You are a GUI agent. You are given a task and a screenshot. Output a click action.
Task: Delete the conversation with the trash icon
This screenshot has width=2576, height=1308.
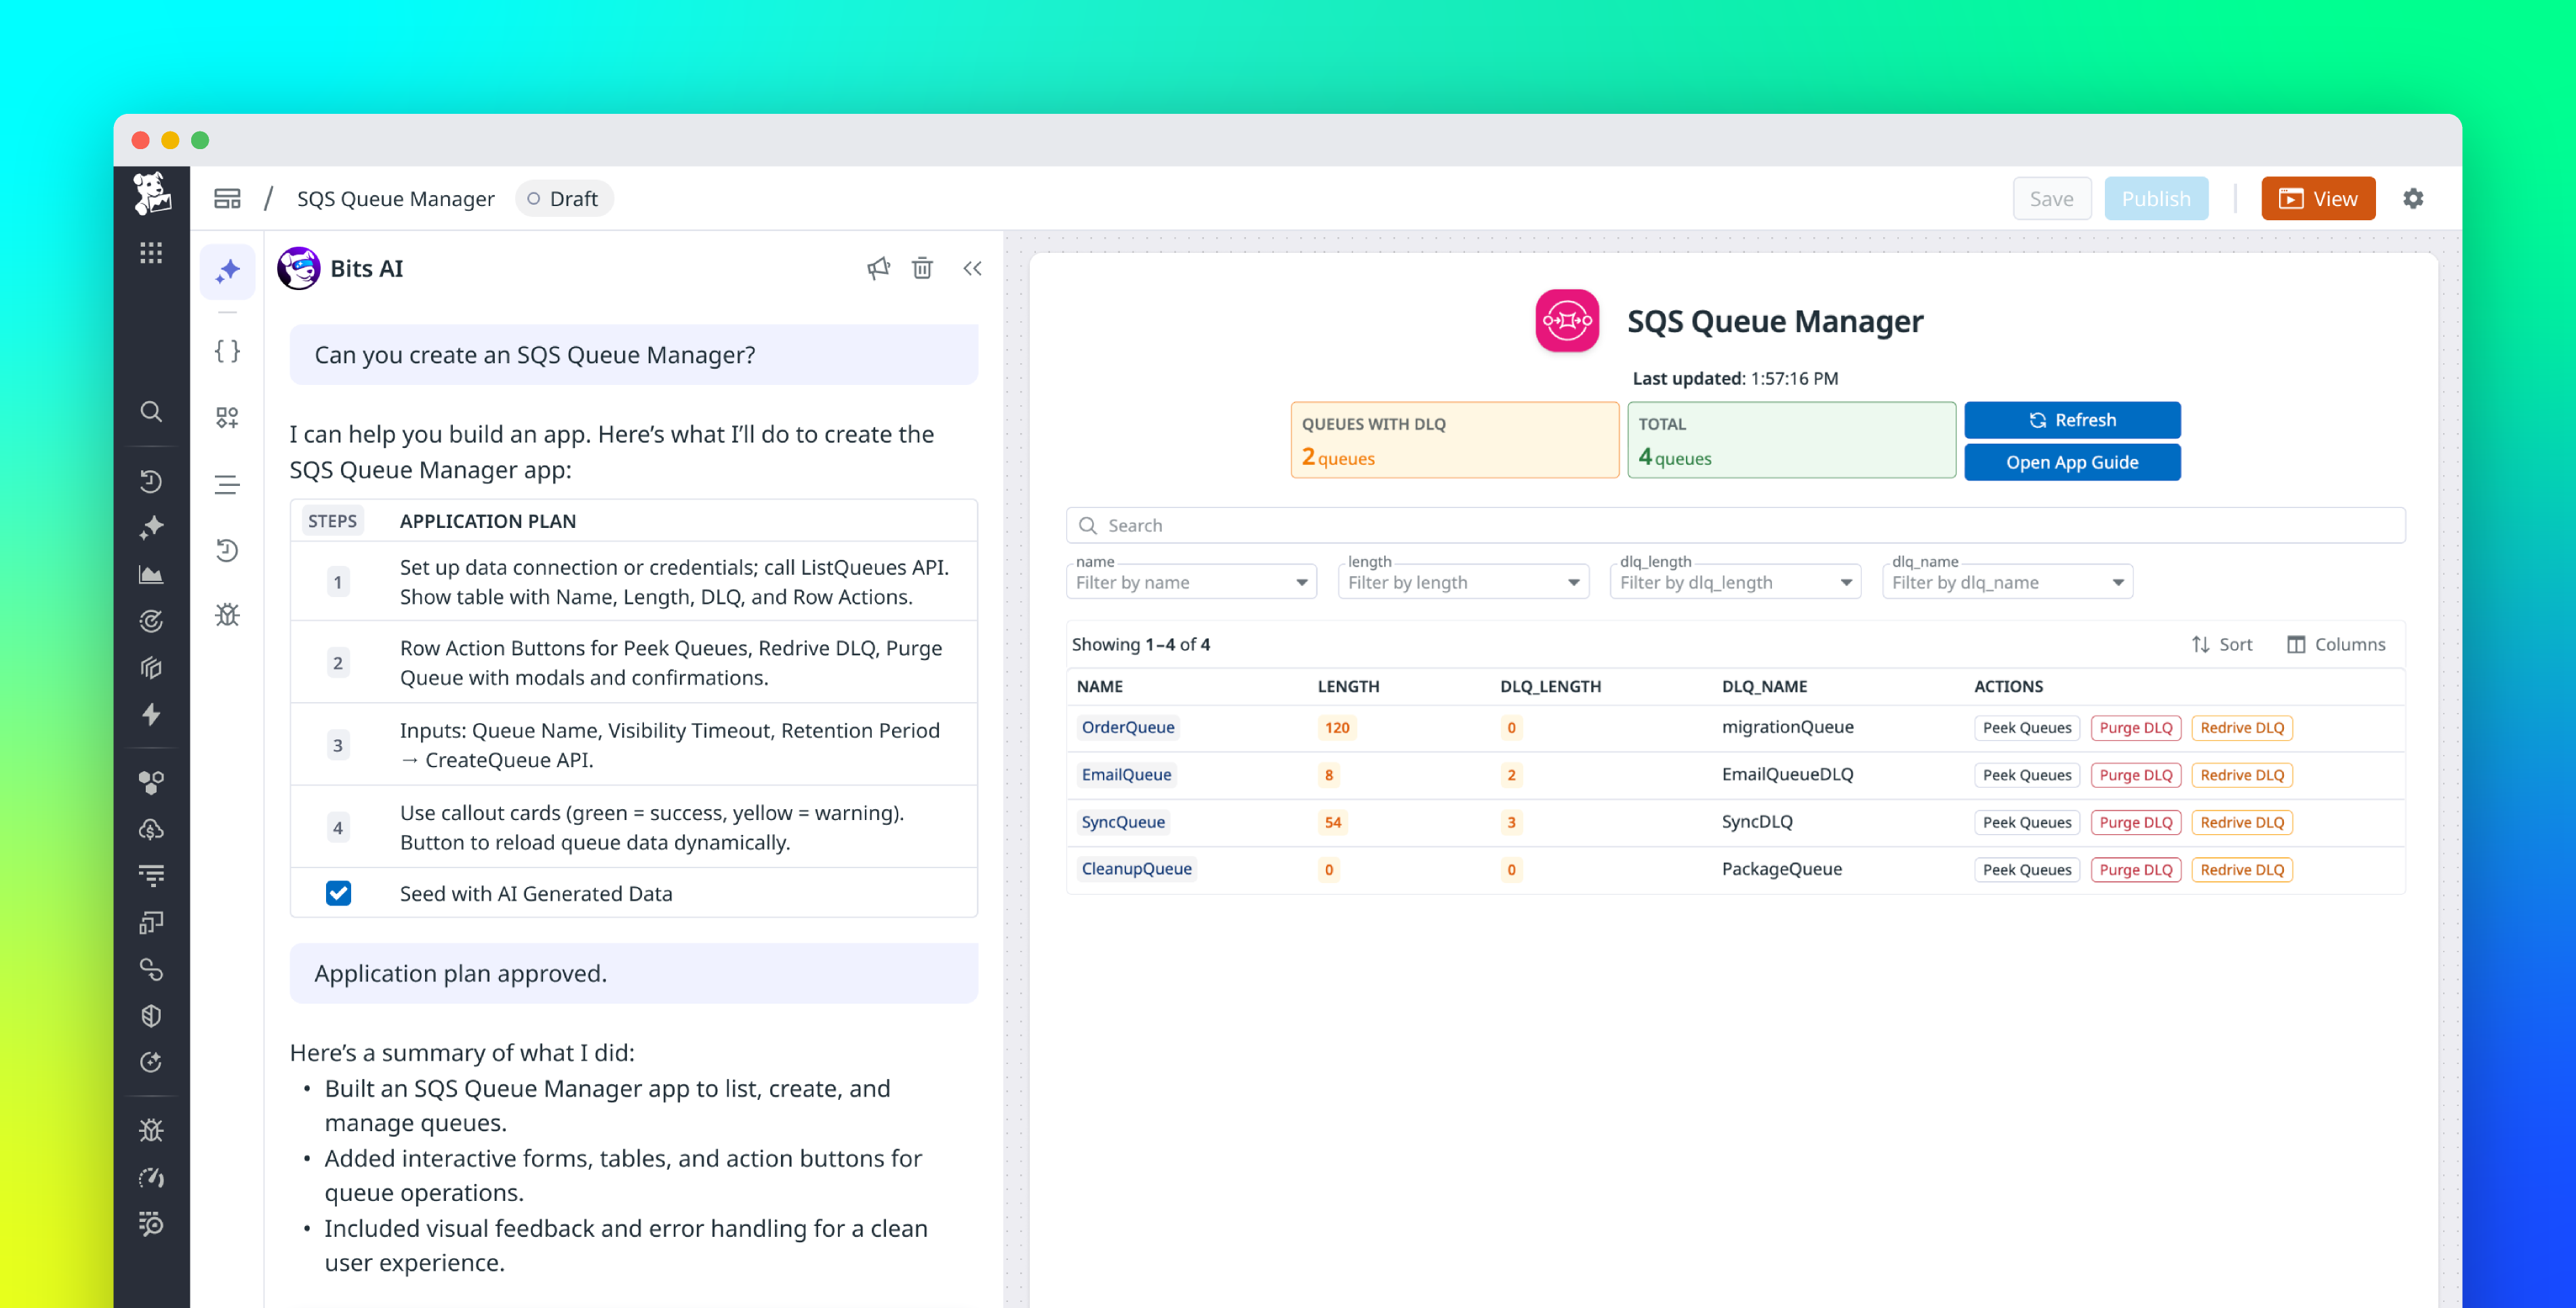point(922,268)
